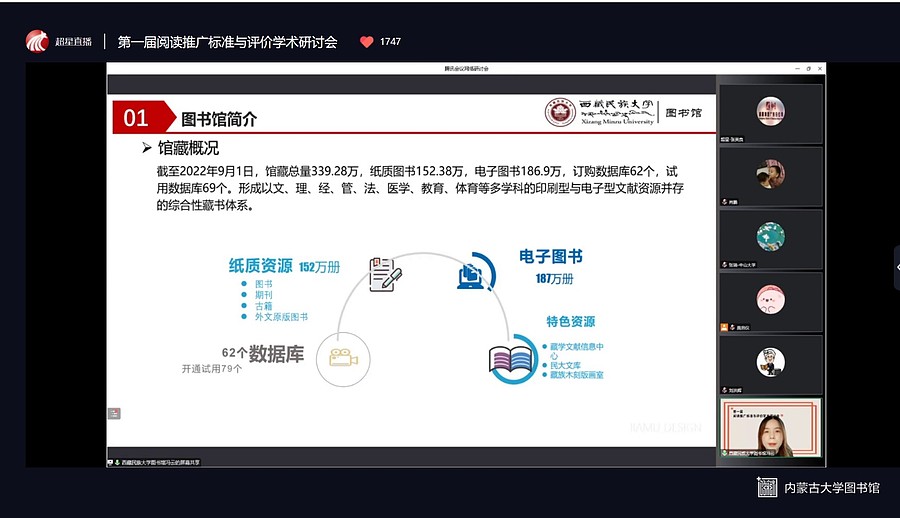Screen dimensions: 900x518
Task: Click the seminar title 第一届阅读推广标准与评价学术研讨会
Action: [227, 42]
